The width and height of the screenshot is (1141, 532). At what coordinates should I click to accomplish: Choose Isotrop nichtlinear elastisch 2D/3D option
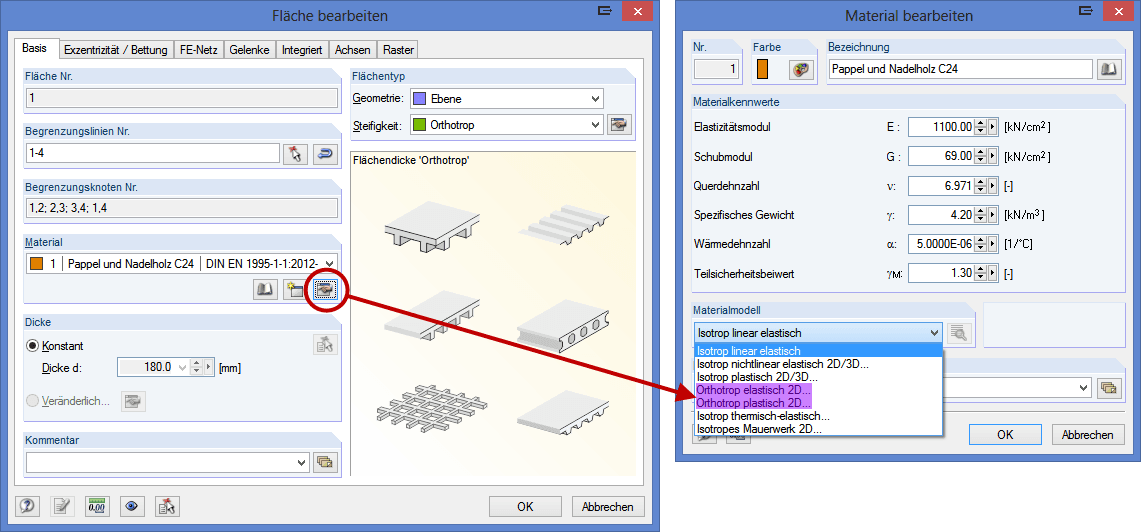coord(818,364)
